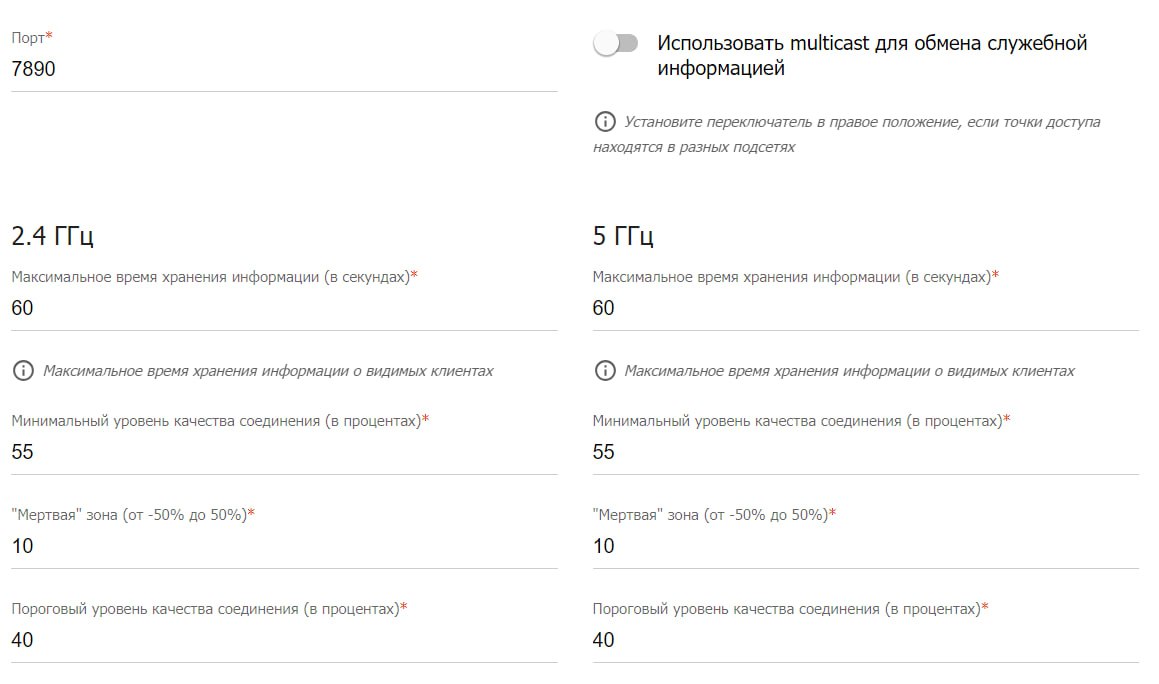Select the 2.4 ГГц minimum connection quality field
Screen dimensions: 1159x684
[284, 452]
